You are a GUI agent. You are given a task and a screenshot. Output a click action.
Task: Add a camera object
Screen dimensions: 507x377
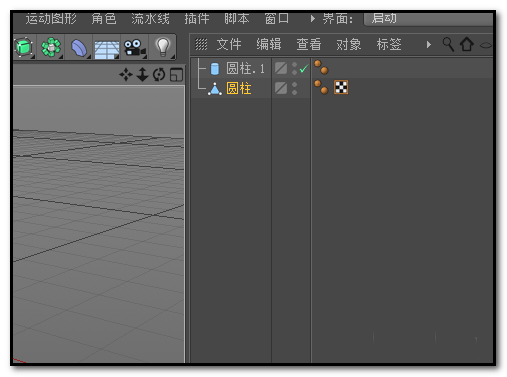(134, 48)
